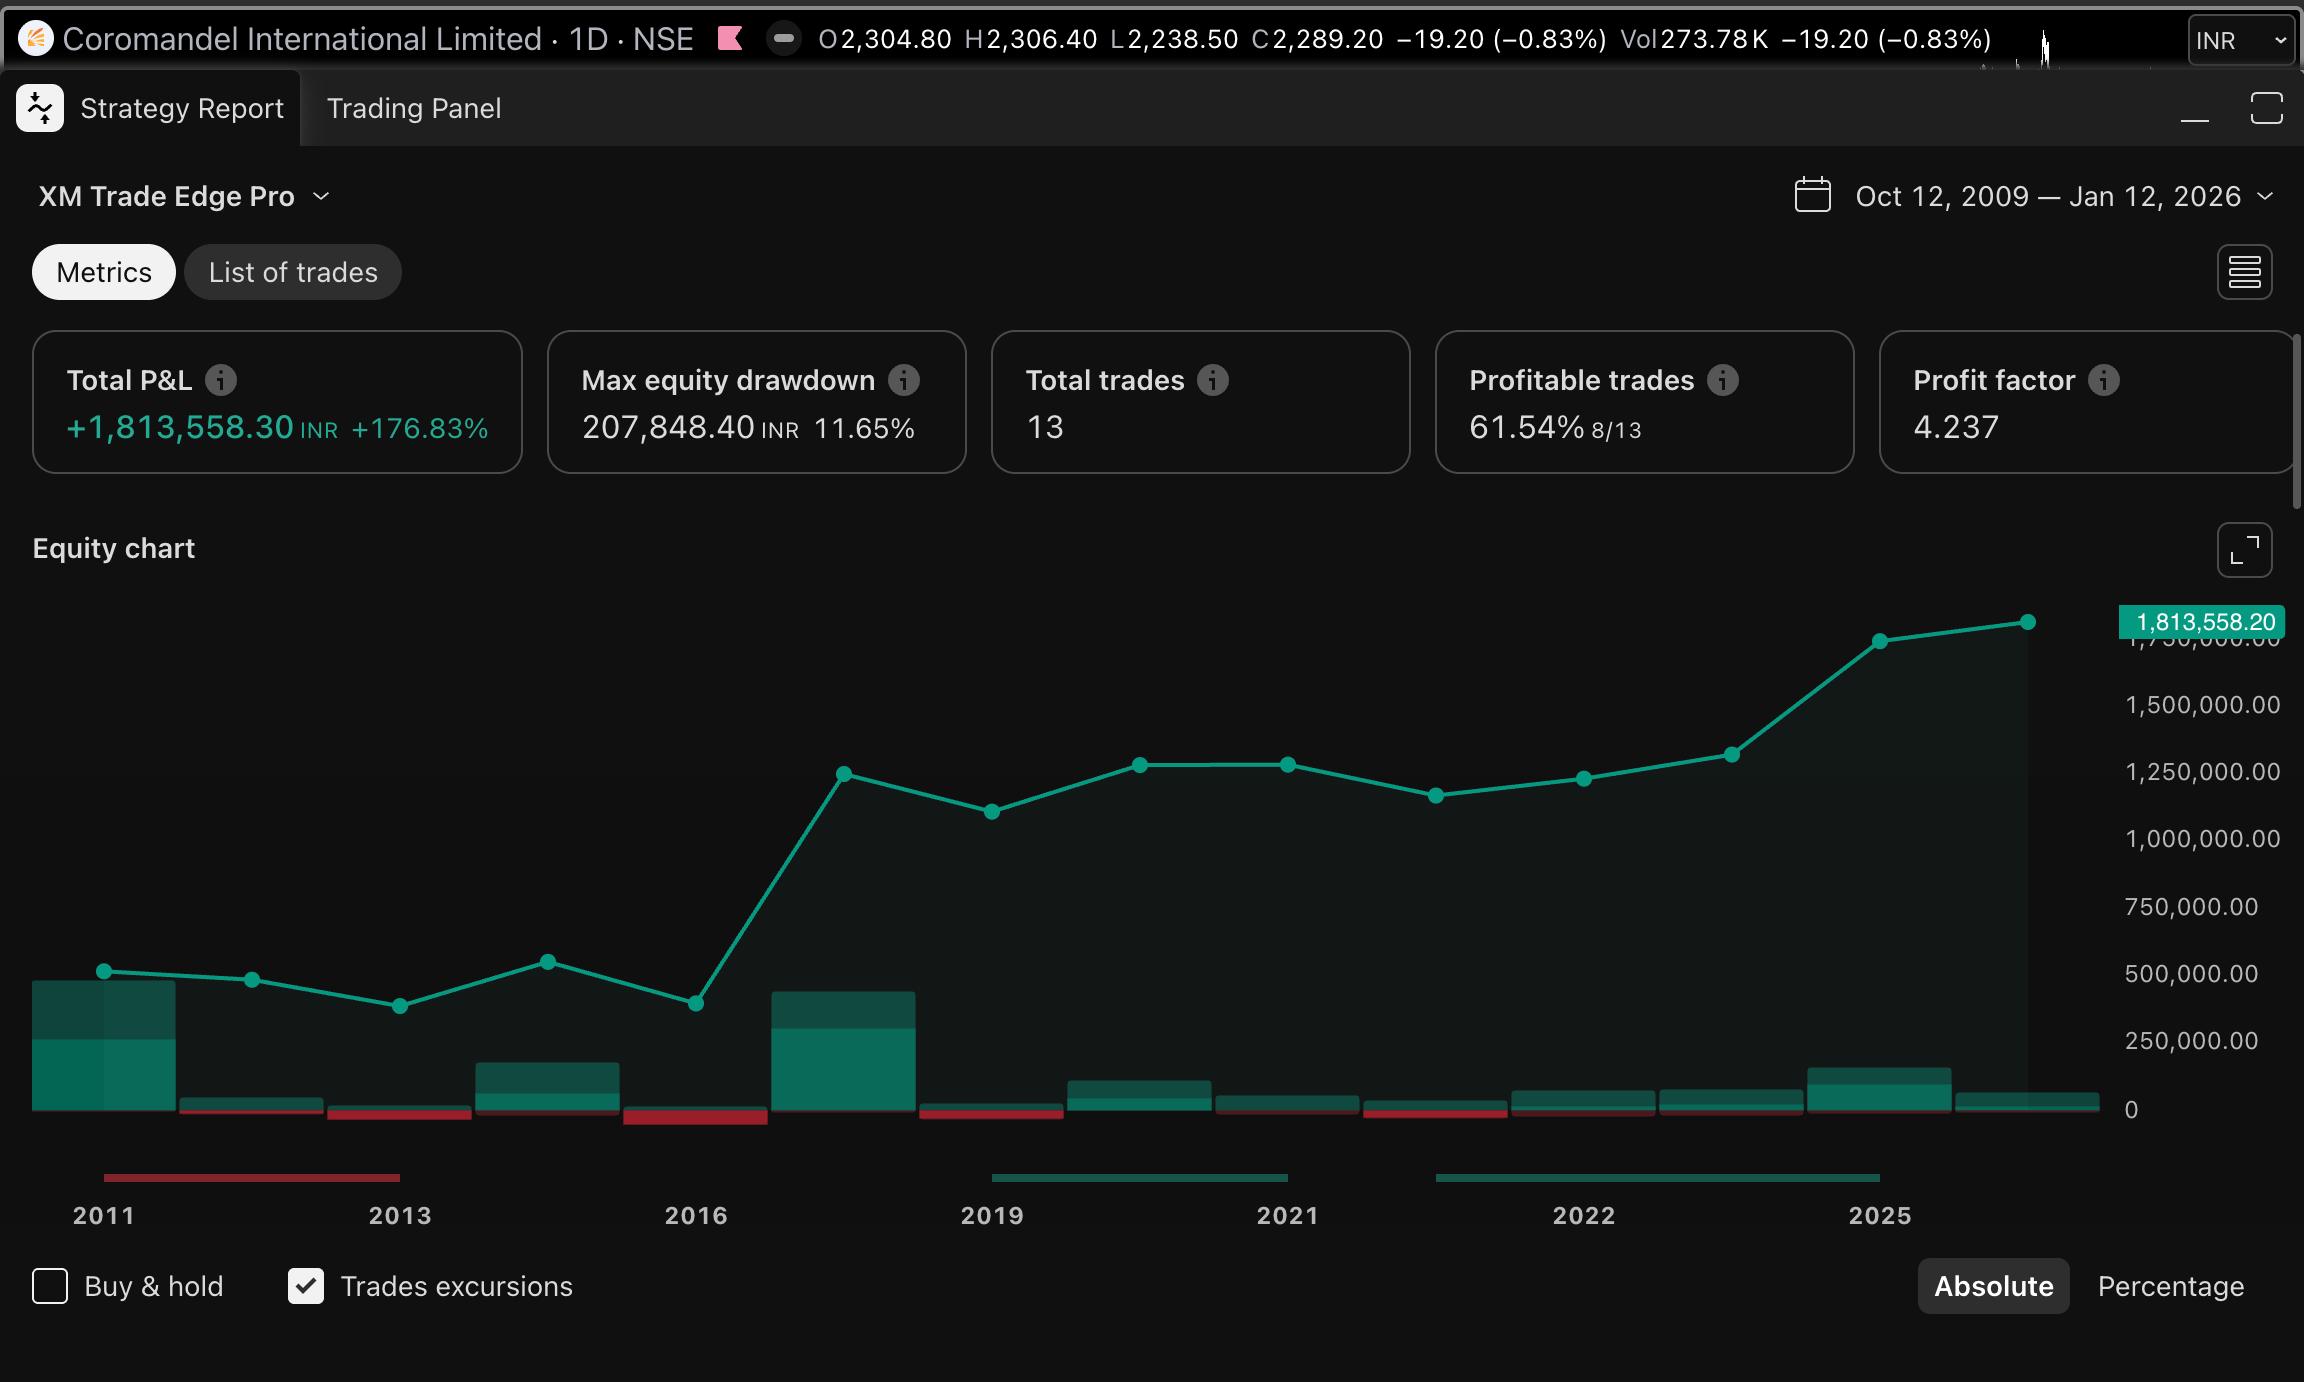Viewport: 2304px width, 1382px height.
Task: Expand the equity chart to fullscreen
Action: point(2244,550)
